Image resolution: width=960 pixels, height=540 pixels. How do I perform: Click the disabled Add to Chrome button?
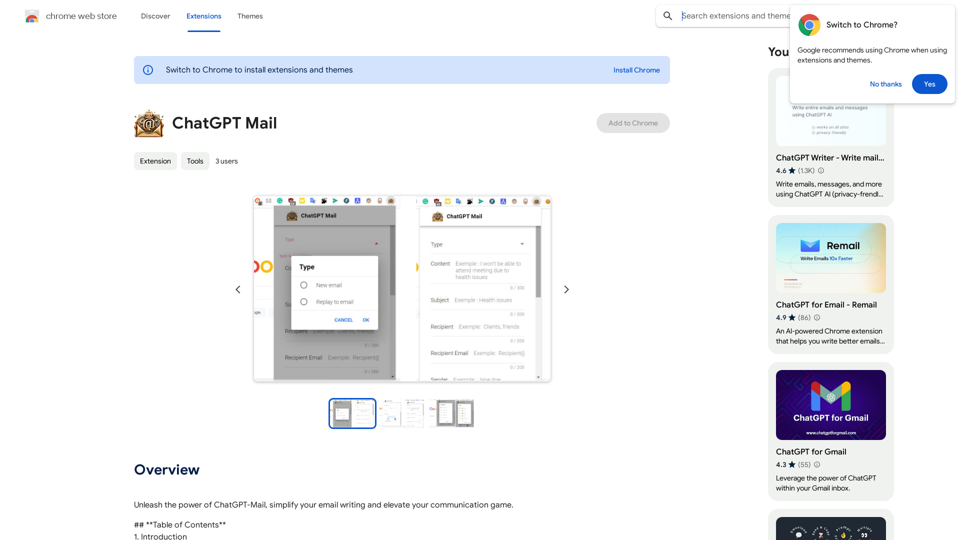tap(633, 123)
